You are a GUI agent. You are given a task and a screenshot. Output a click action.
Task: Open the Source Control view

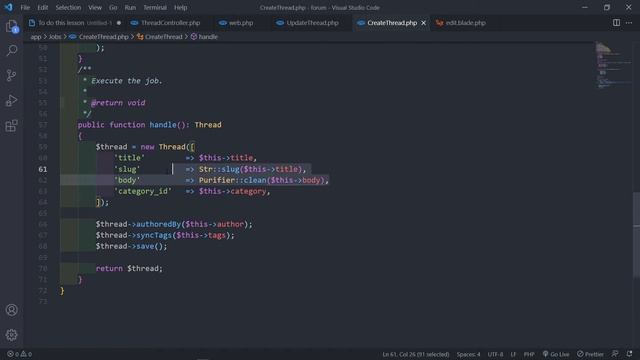click(11, 75)
